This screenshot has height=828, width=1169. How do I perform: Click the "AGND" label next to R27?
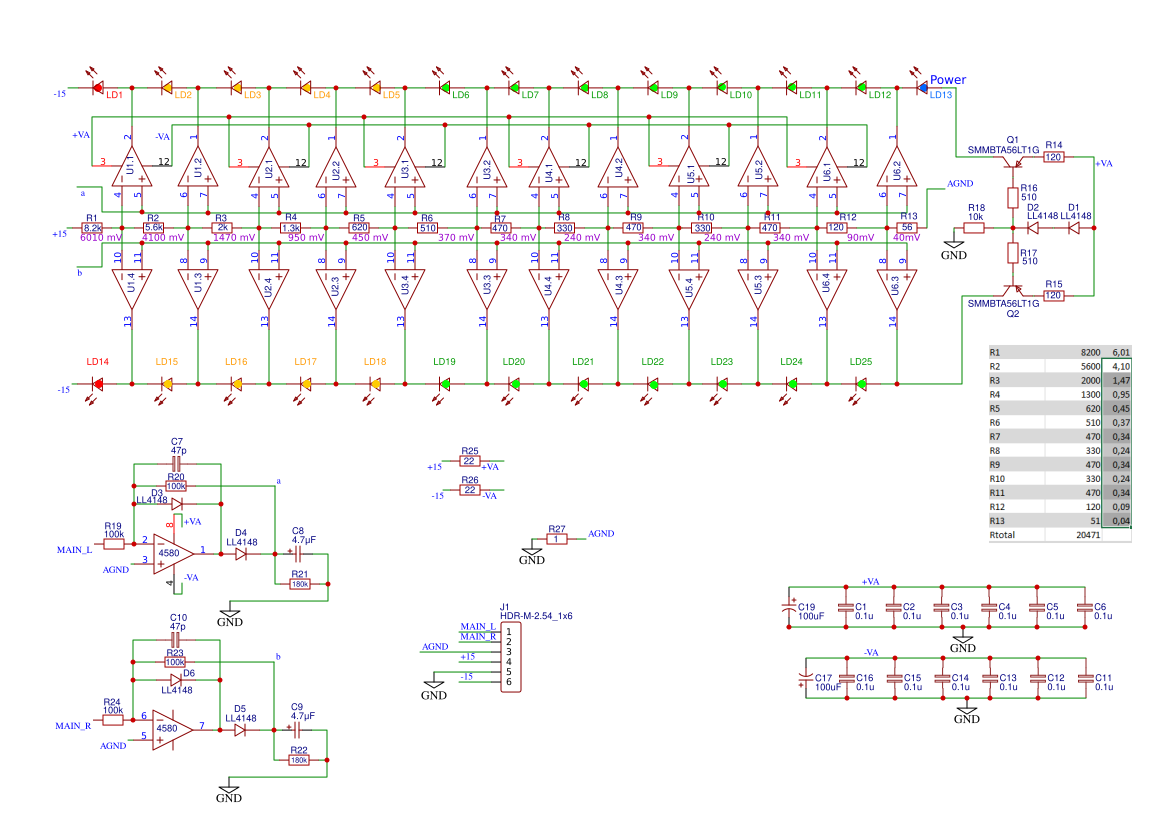pyautogui.click(x=601, y=534)
